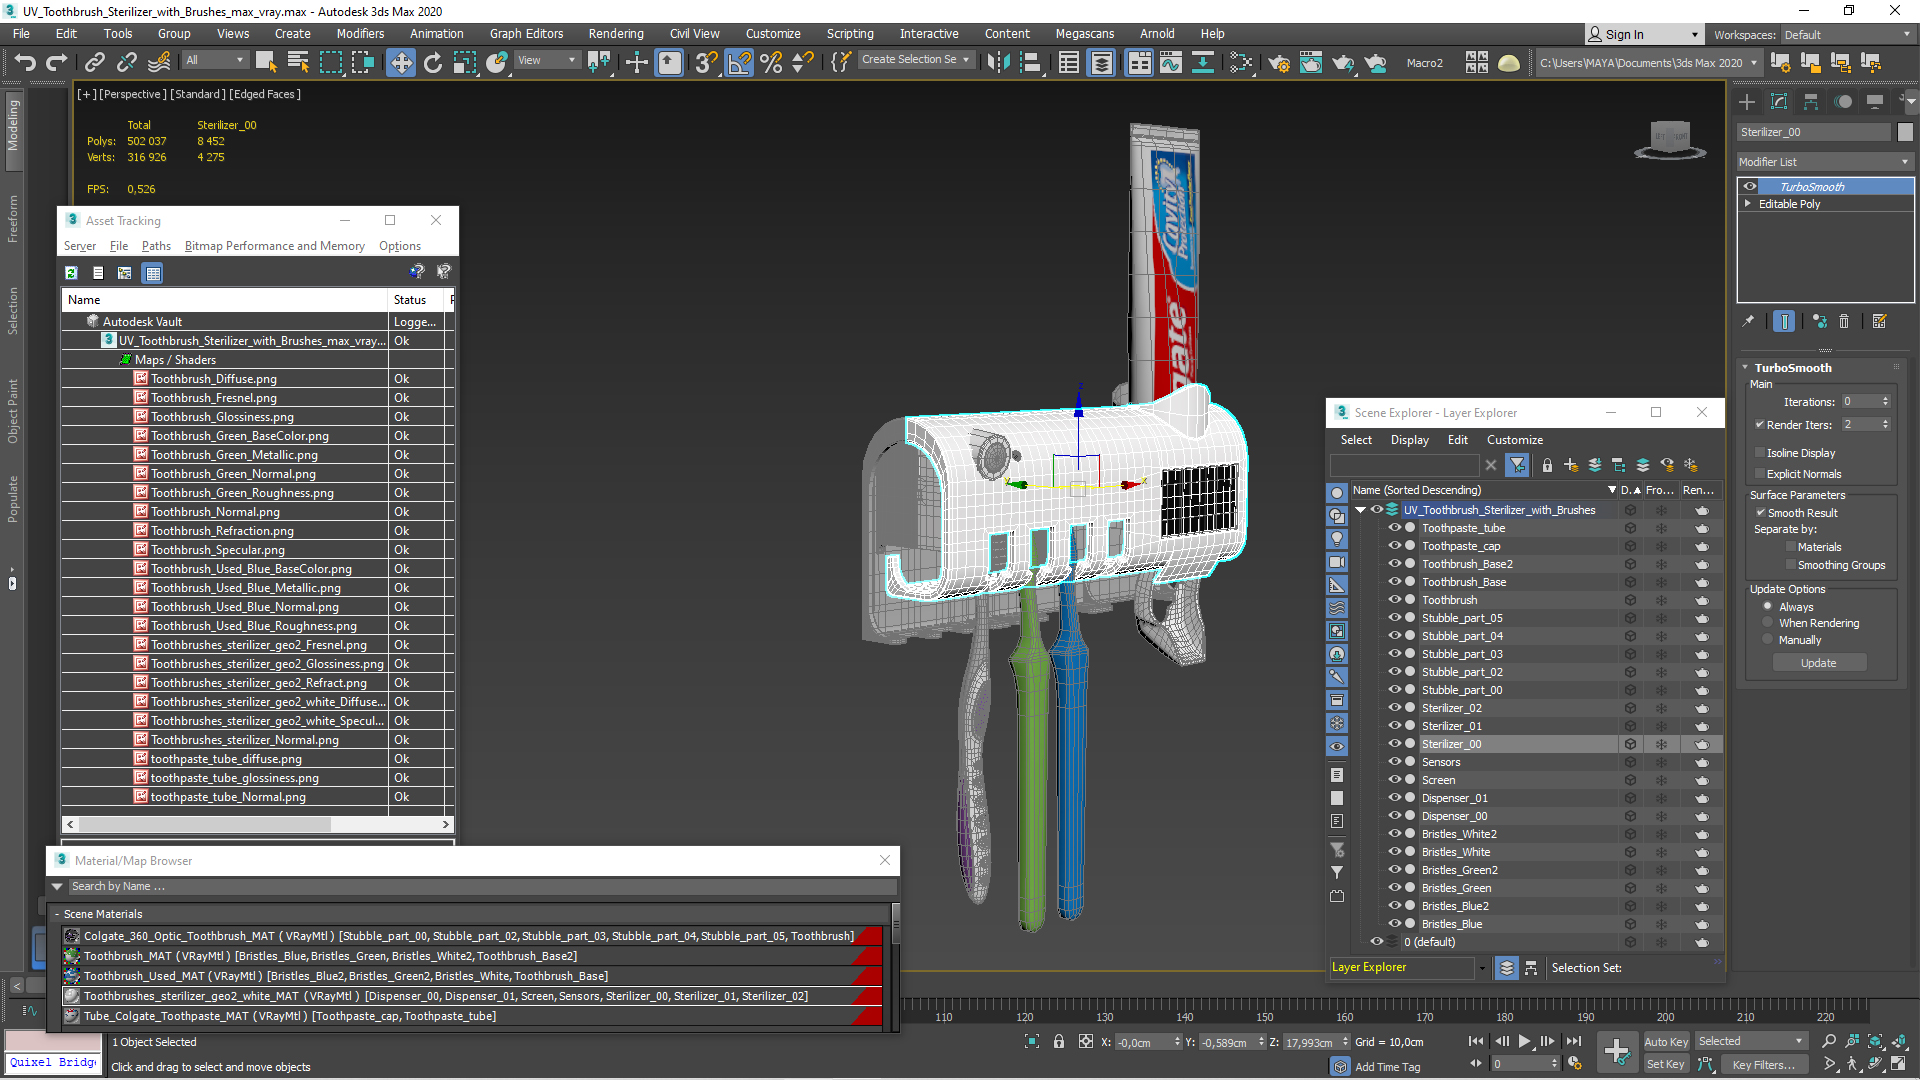This screenshot has width=1920, height=1080.
Task: Click the Zoom Extents Selected icon
Action: click(x=1875, y=1042)
